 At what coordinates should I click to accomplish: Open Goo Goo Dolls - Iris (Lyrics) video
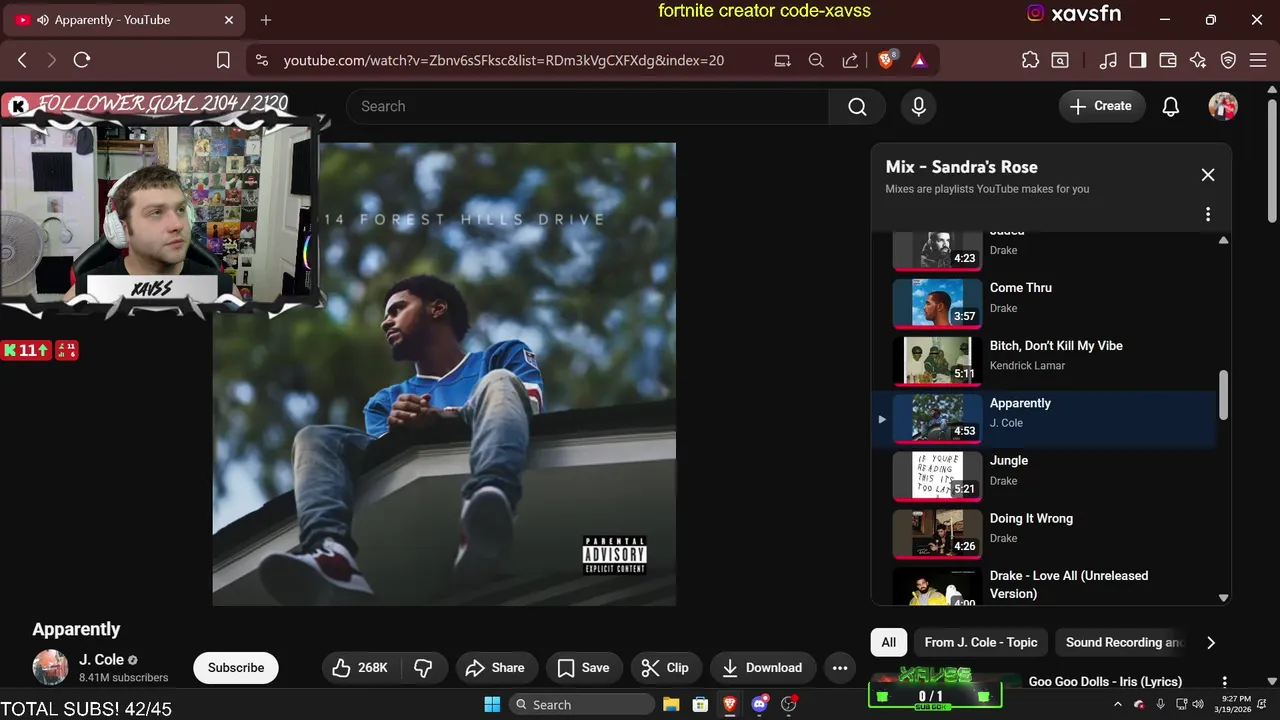click(1105, 682)
